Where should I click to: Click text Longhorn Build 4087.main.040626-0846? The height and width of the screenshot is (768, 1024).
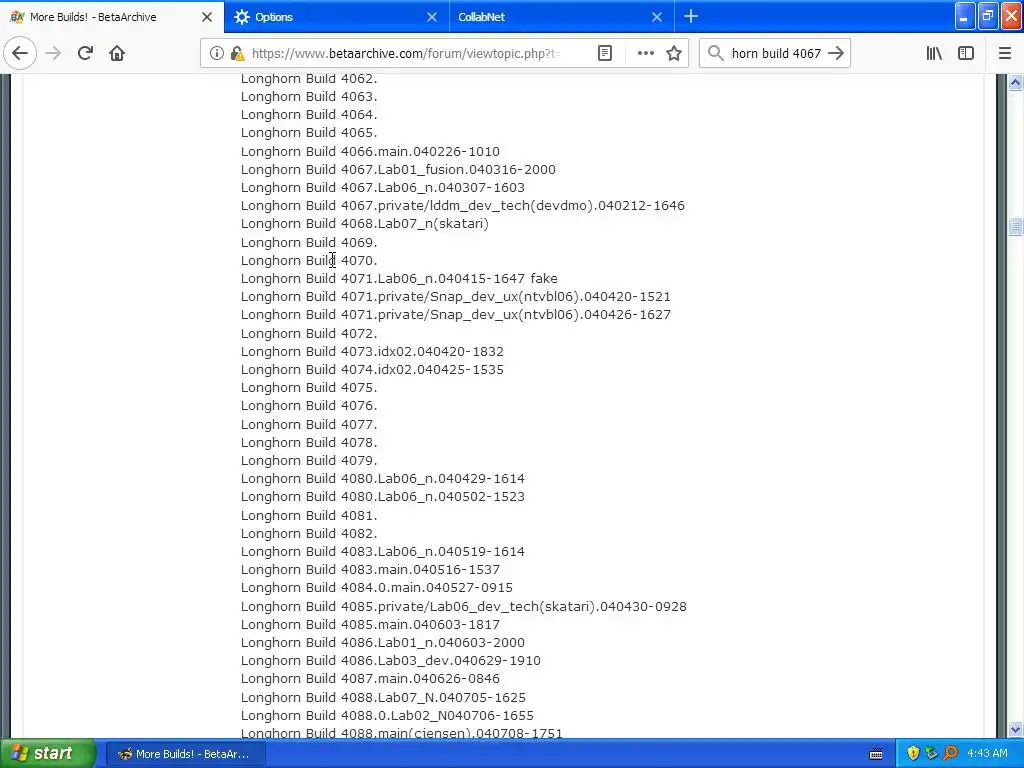coord(370,679)
